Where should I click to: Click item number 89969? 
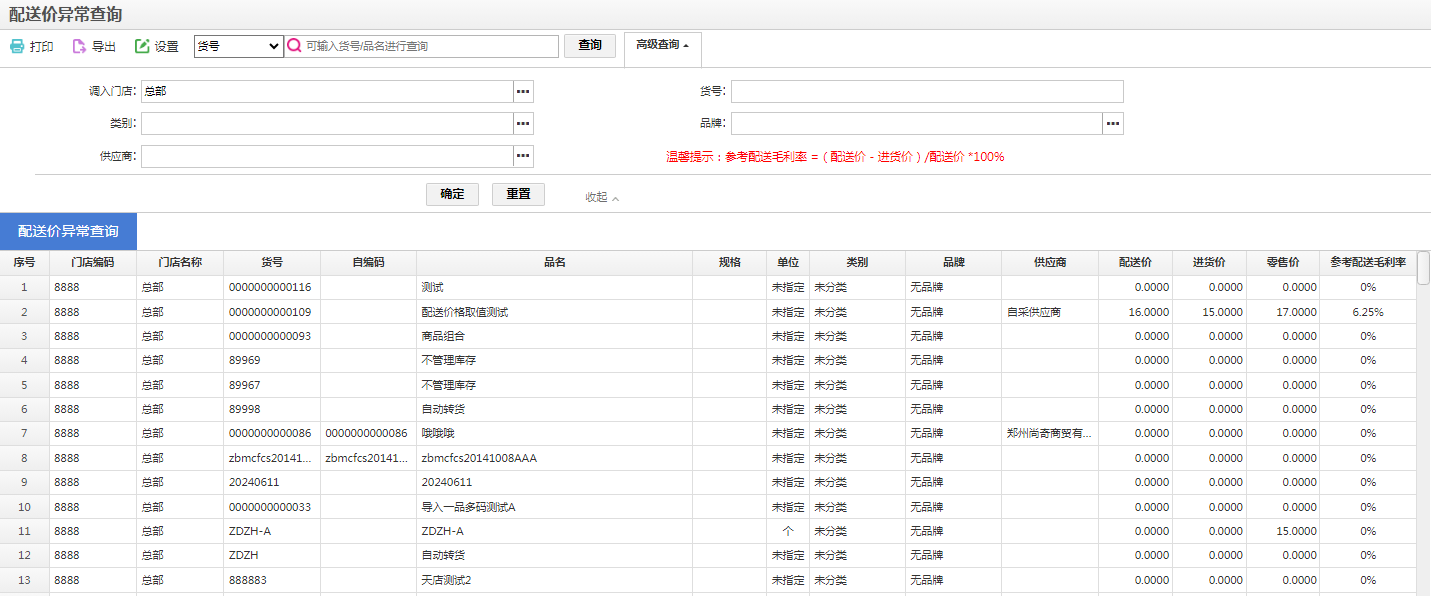point(244,361)
